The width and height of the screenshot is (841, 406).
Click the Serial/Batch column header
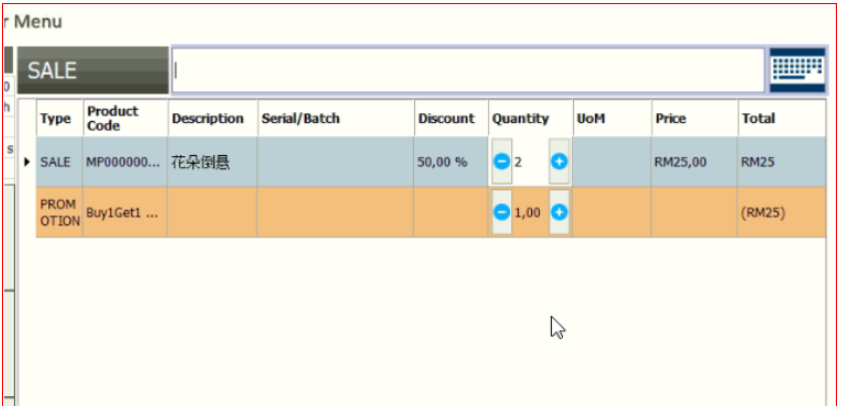tap(336, 118)
